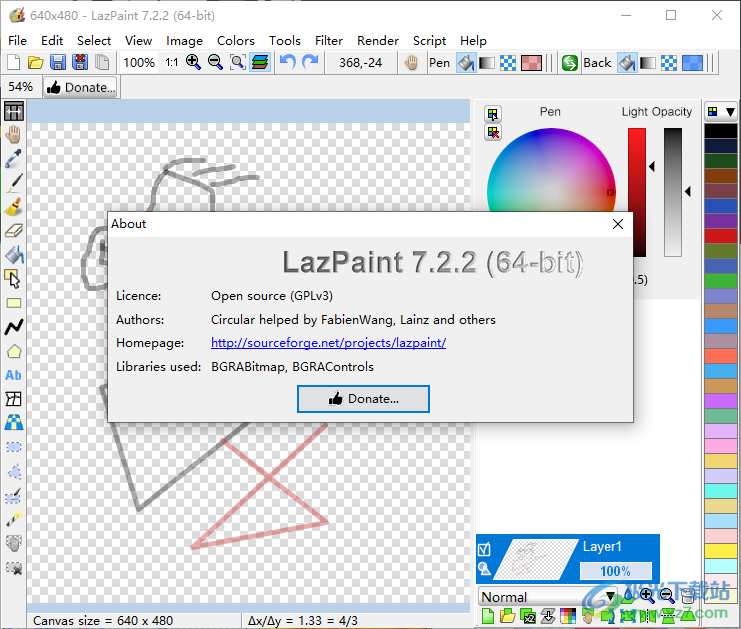Image resolution: width=741 pixels, height=629 pixels.
Task: Select gradient fill for Back
Action: tap(648, 63)
